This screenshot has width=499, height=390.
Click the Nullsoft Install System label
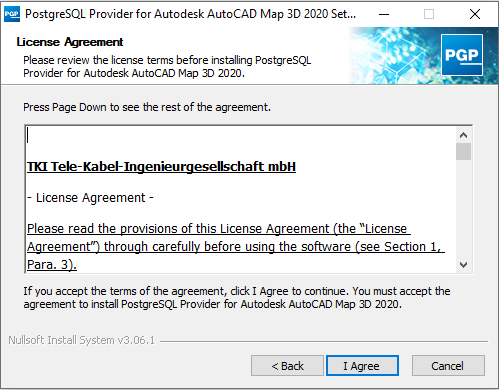pyautogui.click(x=81, y=340)
